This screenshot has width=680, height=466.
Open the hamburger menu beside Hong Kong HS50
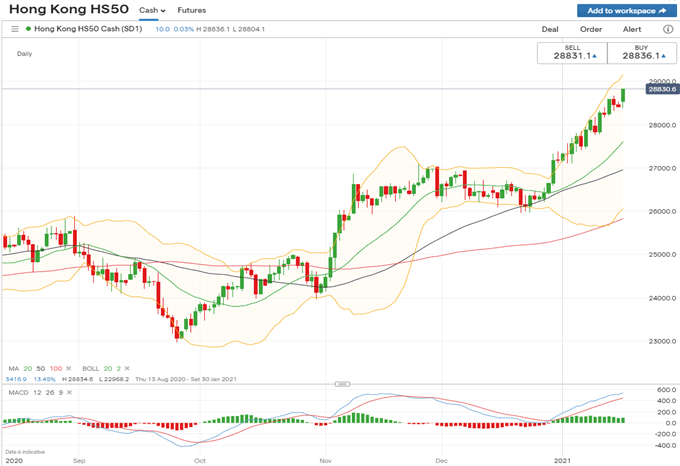click(15, 29)
